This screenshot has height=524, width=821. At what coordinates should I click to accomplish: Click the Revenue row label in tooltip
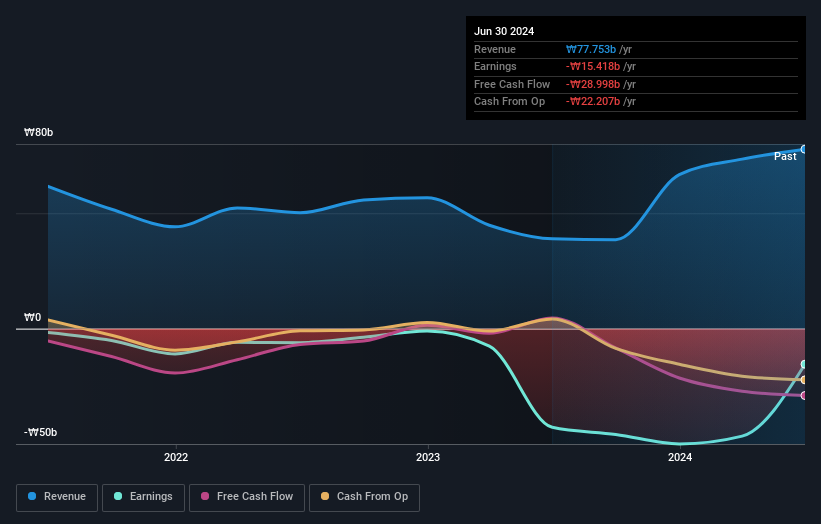495,49
